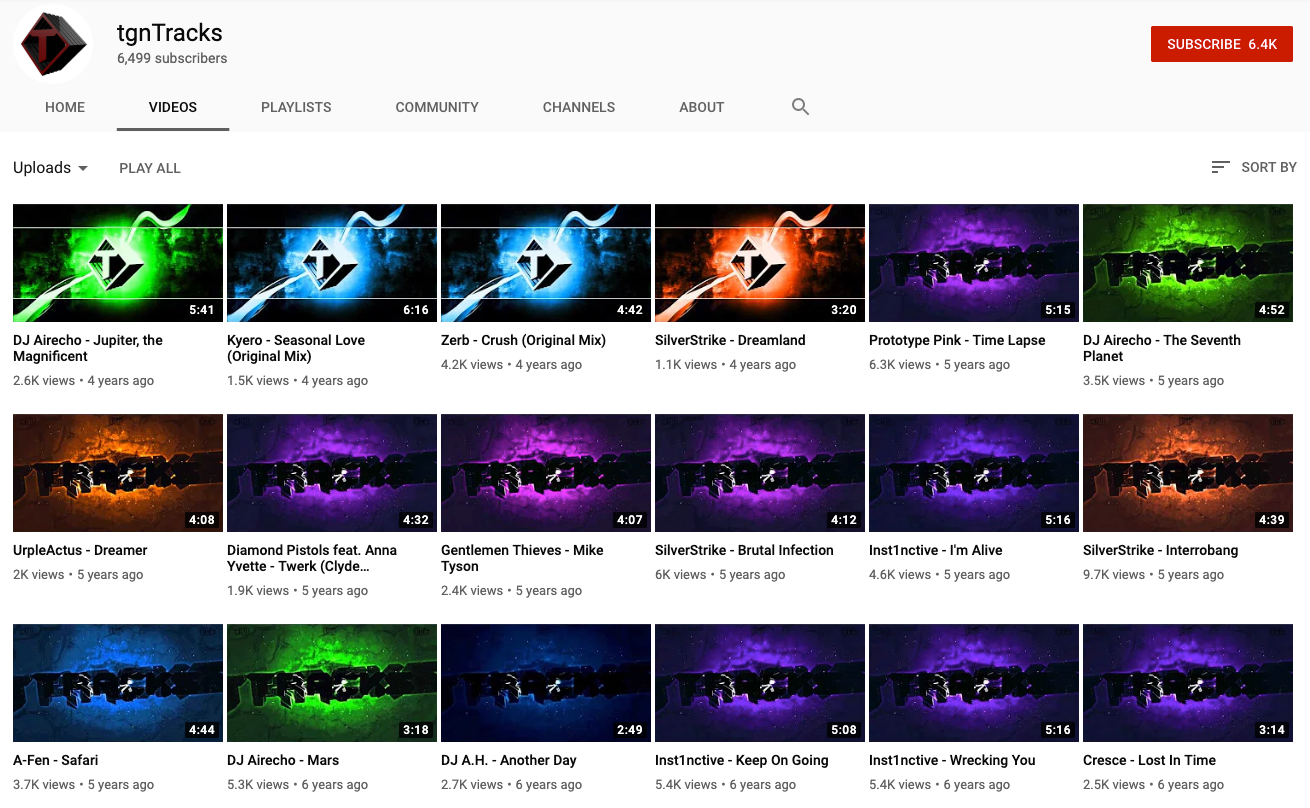The image size is (1310, 808).
Task: Click the Subscribe 6.4K button
Action: 1222,44
